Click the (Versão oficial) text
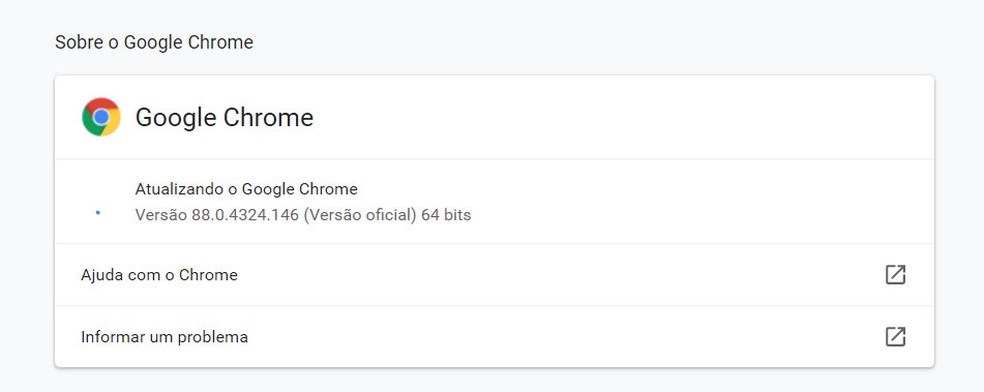Image resolution: width=984 pixels, height=392 pixels. [360, 215]
